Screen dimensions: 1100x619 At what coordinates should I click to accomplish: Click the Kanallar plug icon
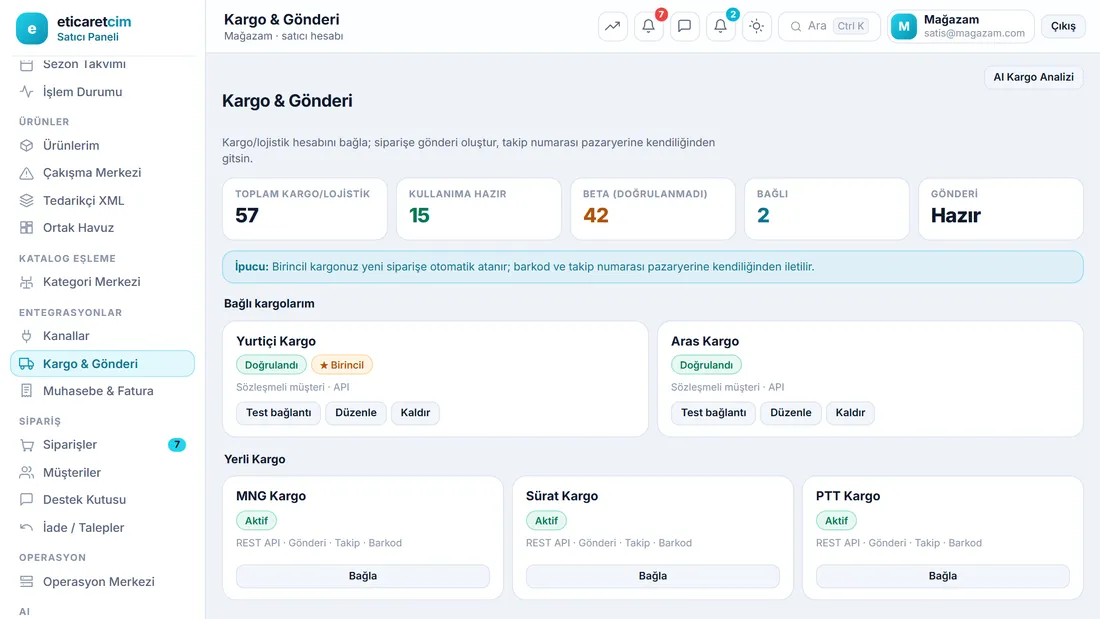point(27,336)
